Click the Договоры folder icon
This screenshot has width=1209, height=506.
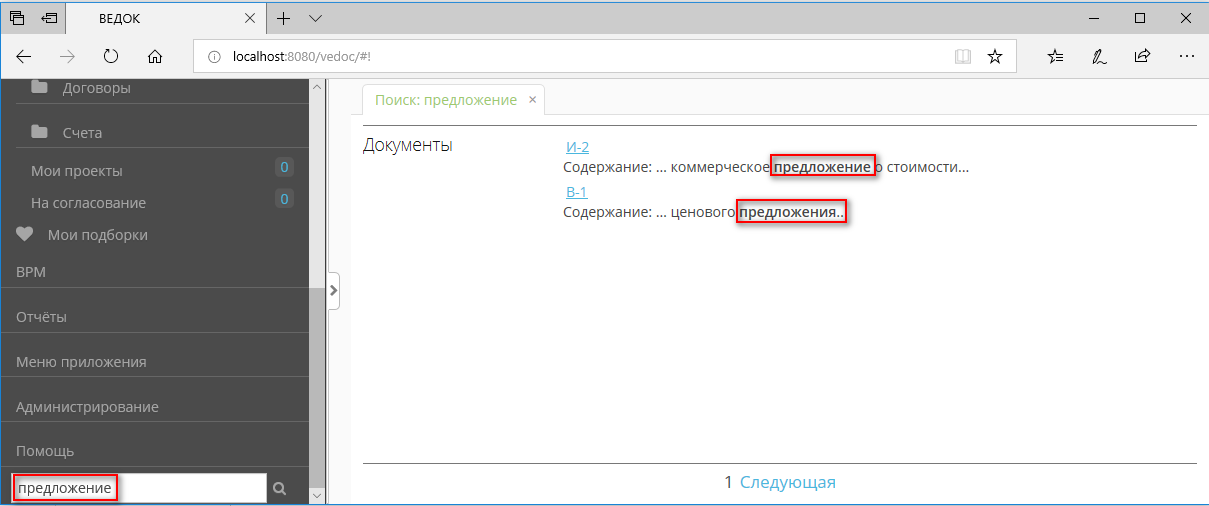[x=39, y=88]
